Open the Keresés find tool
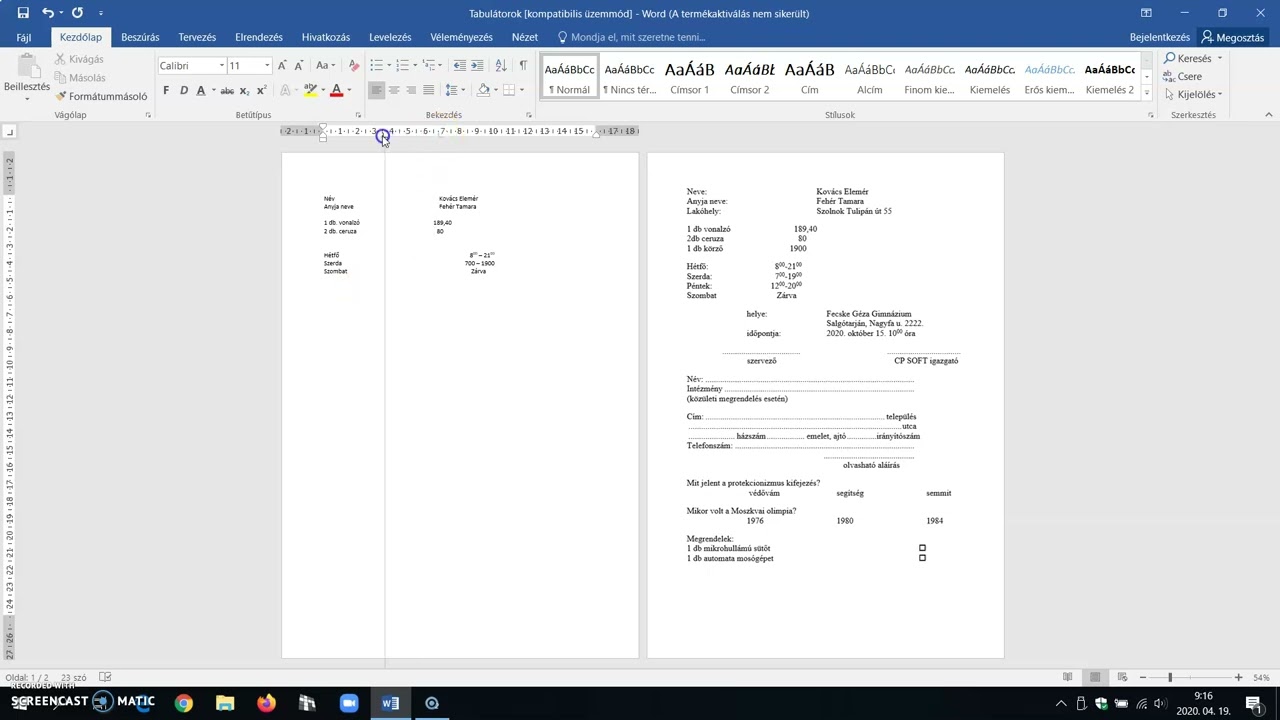Screen dimensions: 1280x720 pyautogui.click(x=1187, y=58)
